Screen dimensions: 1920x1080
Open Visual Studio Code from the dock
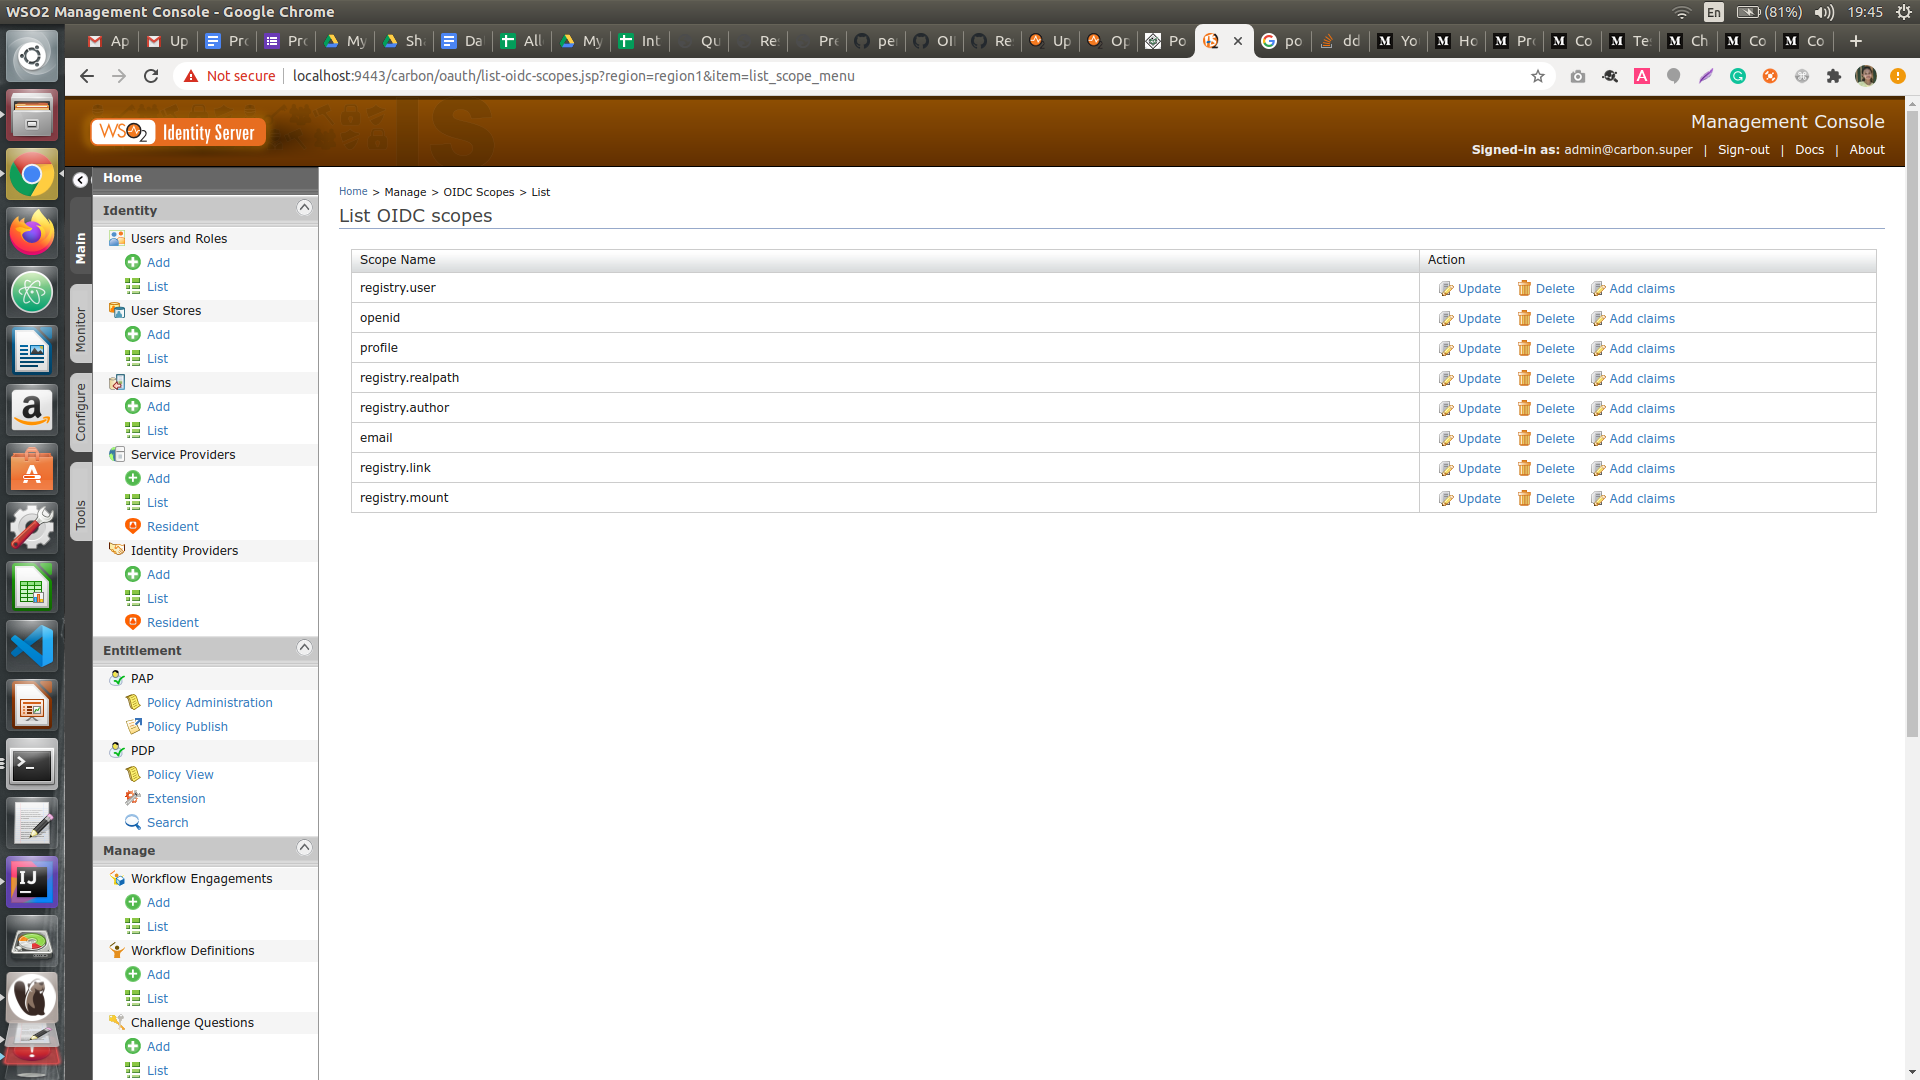(x=32, y=647)
